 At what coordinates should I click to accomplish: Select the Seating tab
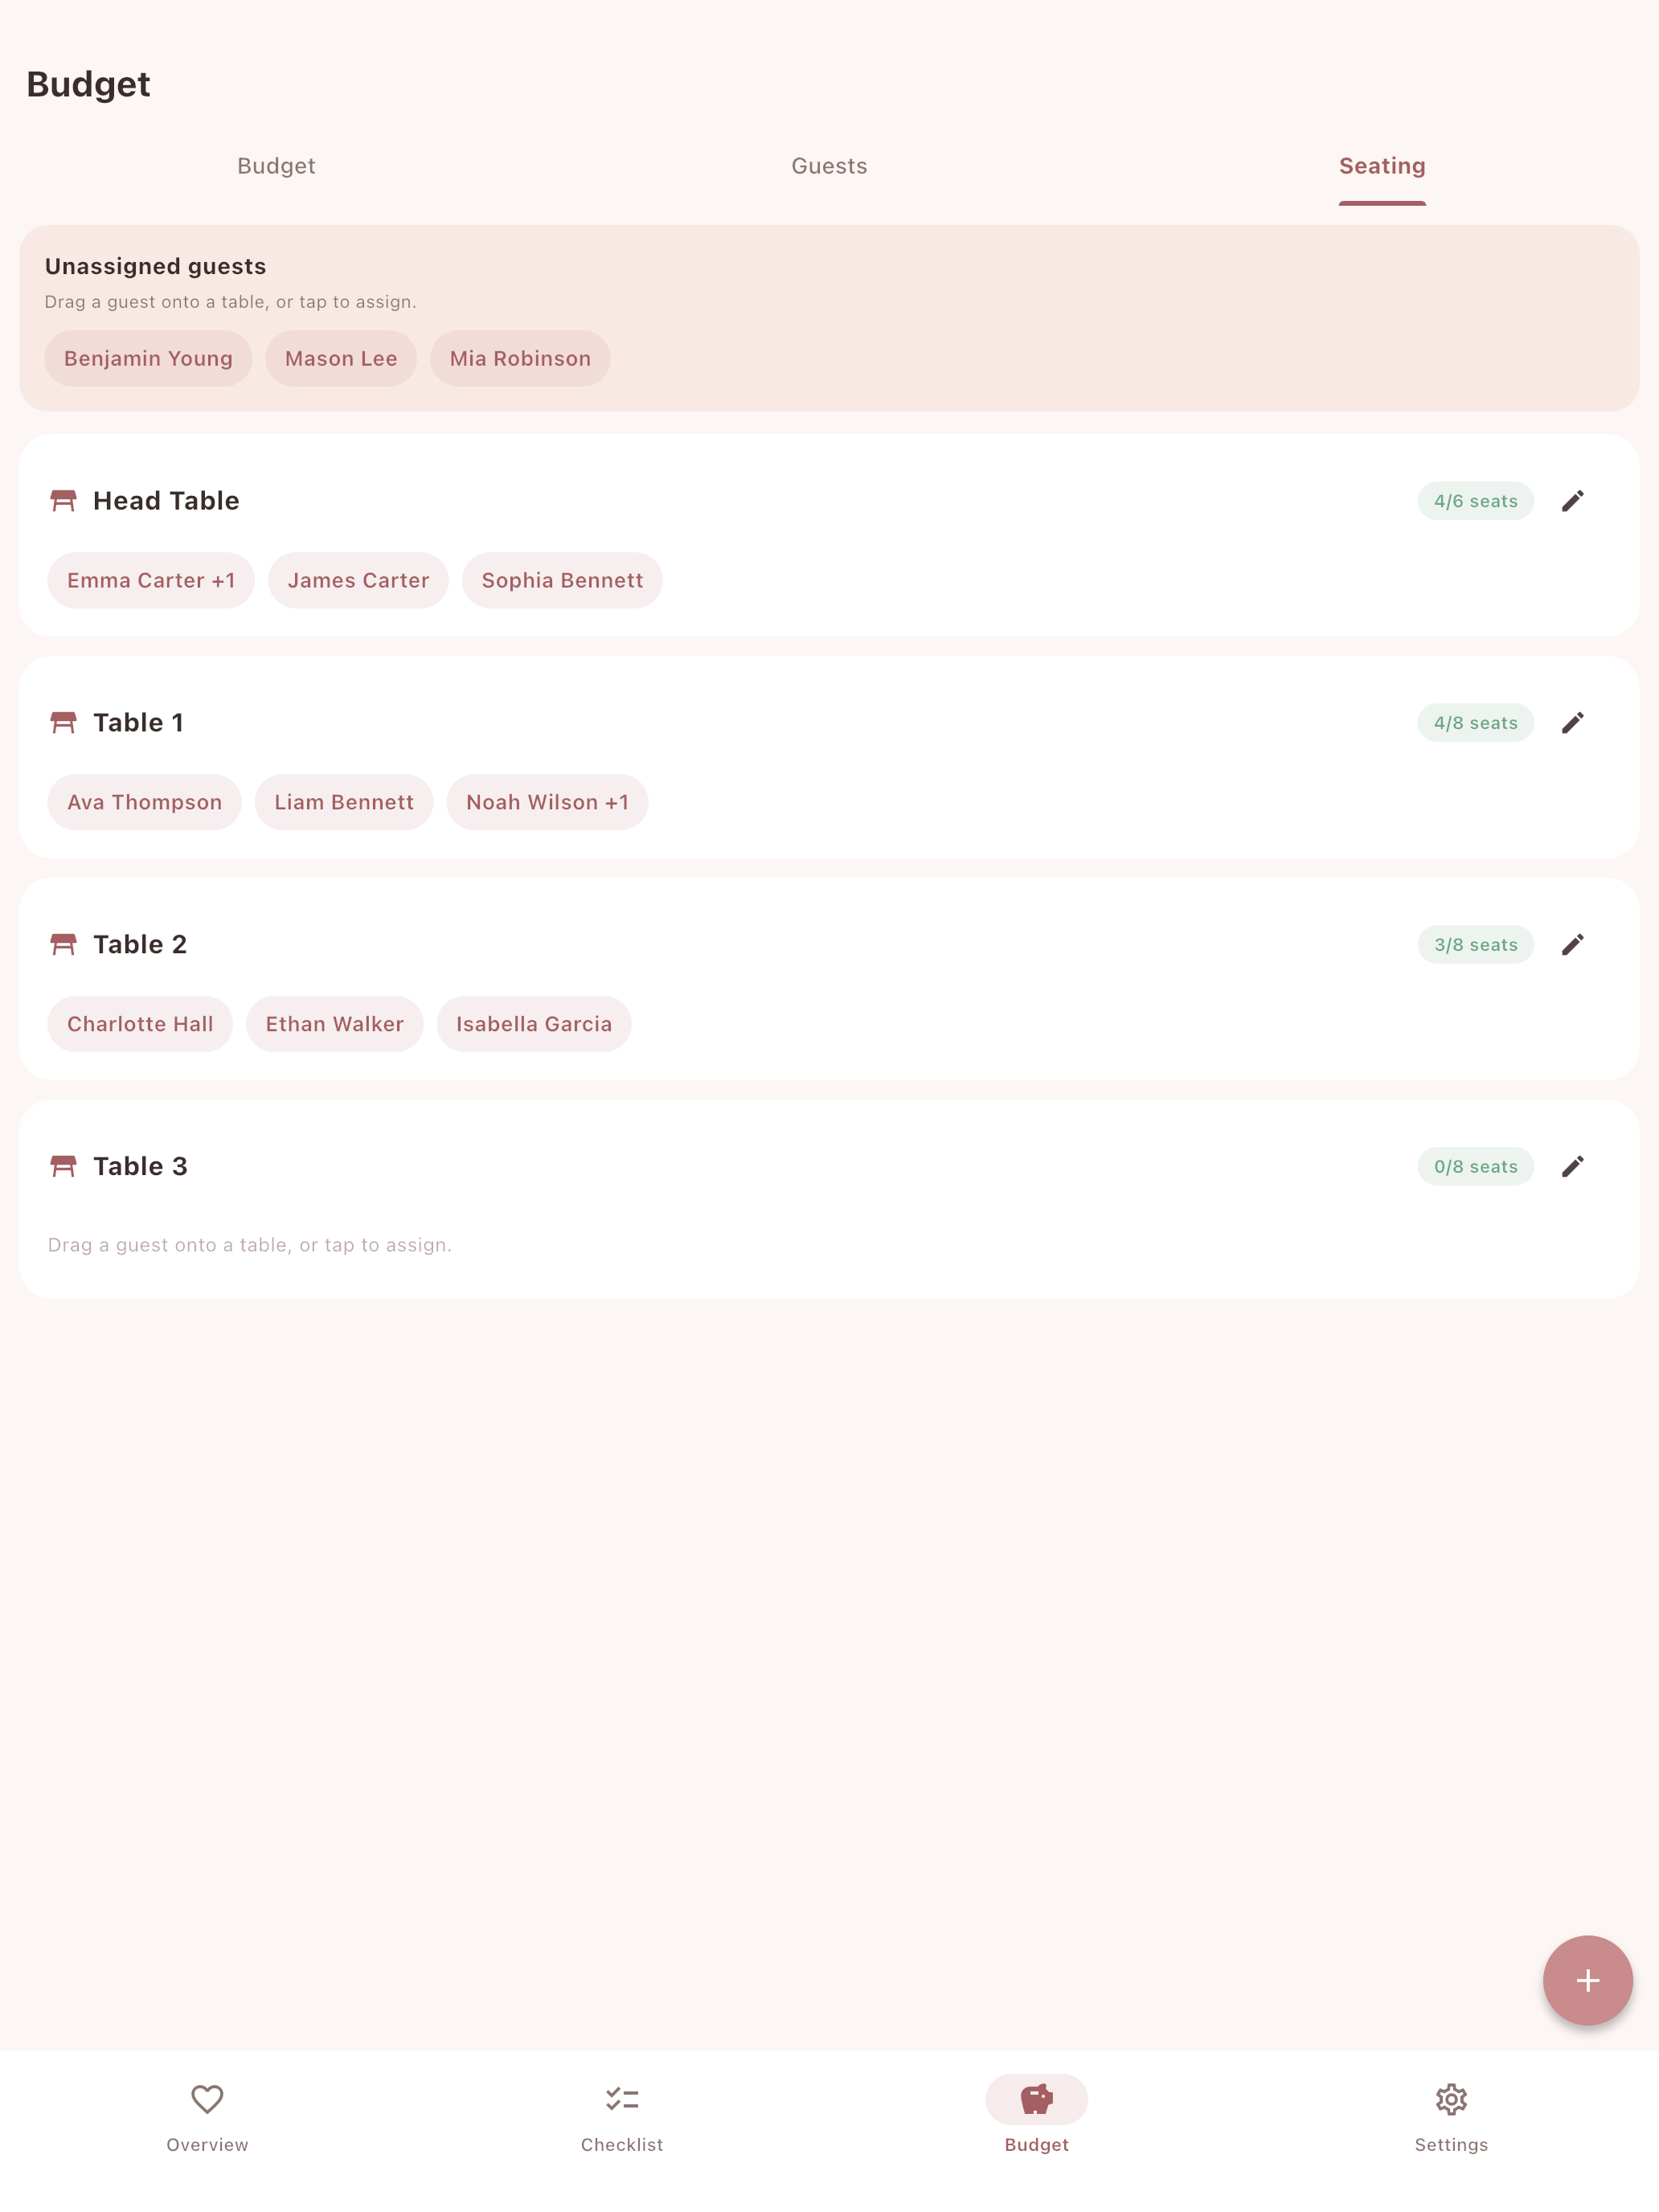1382,166
